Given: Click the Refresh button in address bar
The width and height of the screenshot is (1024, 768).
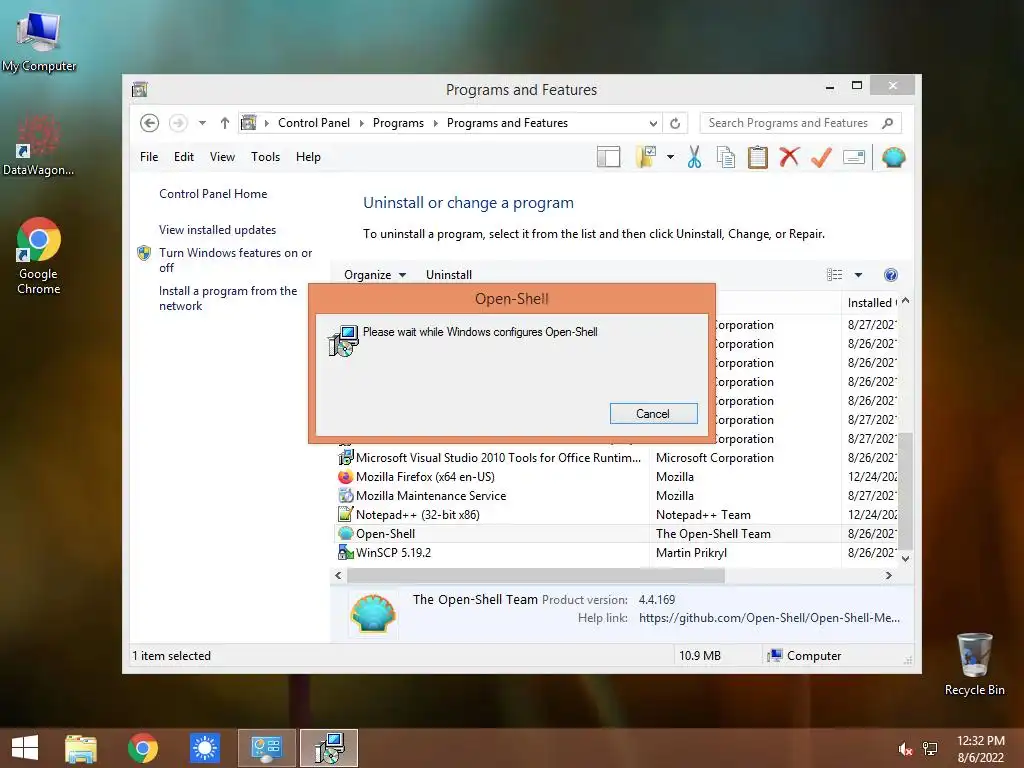Looking at the screenshot, I should click(675, 123).
